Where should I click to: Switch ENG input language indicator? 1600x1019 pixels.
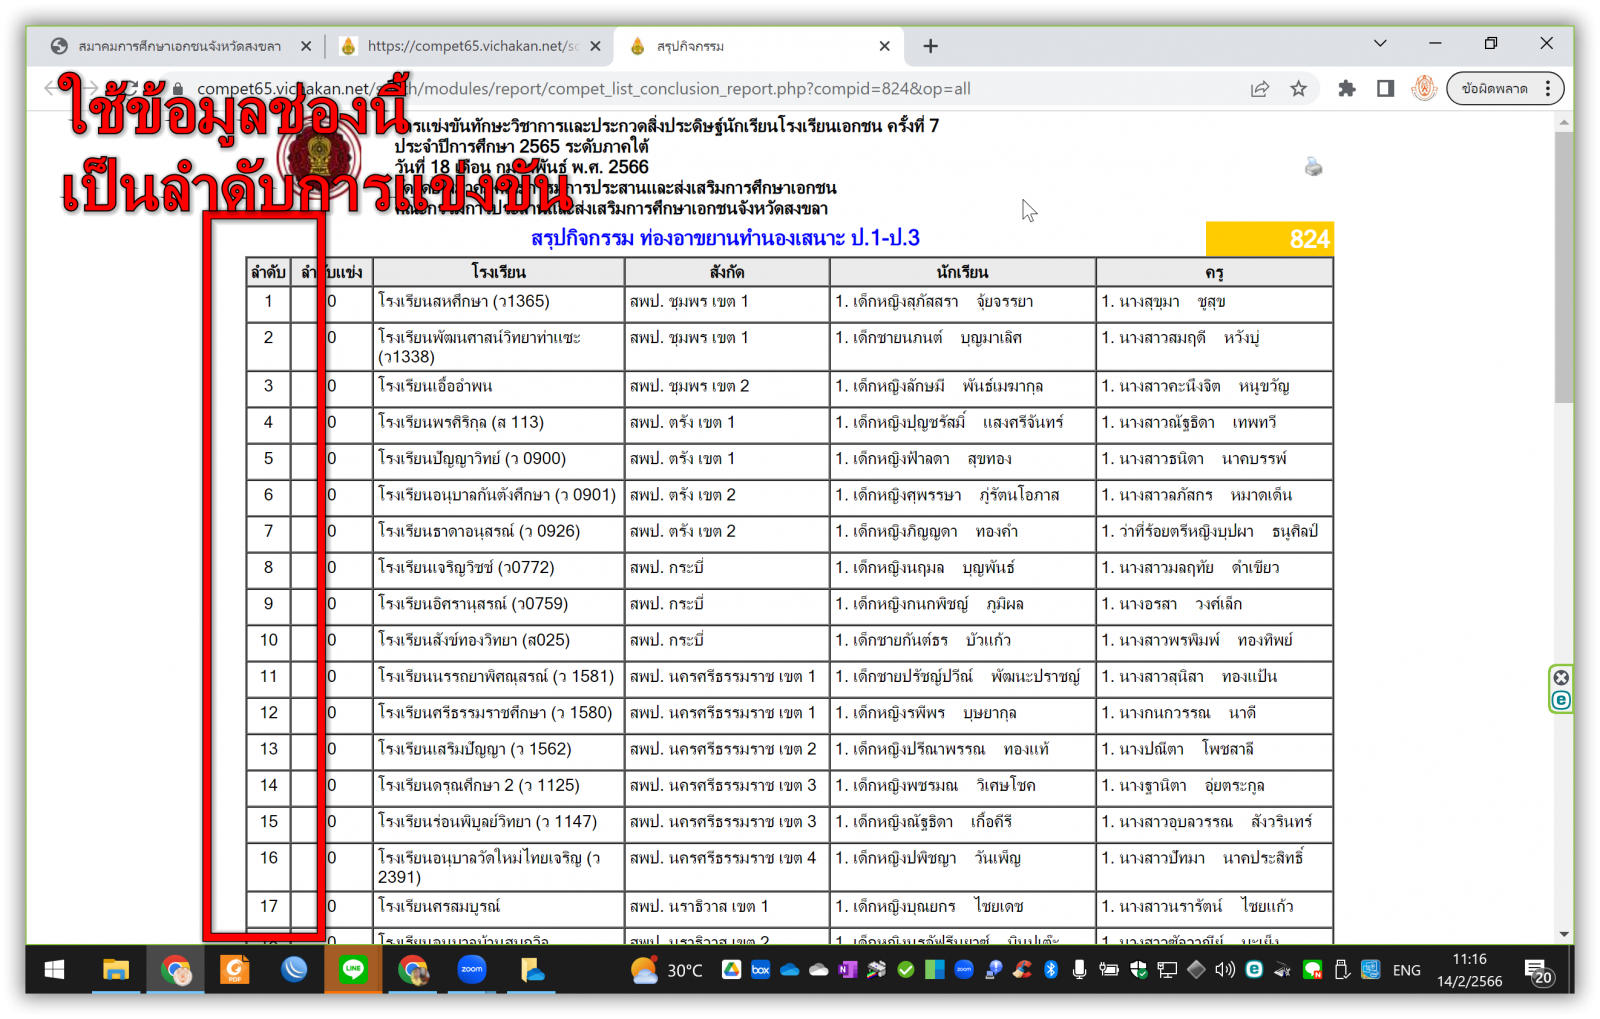[1406, 970]
